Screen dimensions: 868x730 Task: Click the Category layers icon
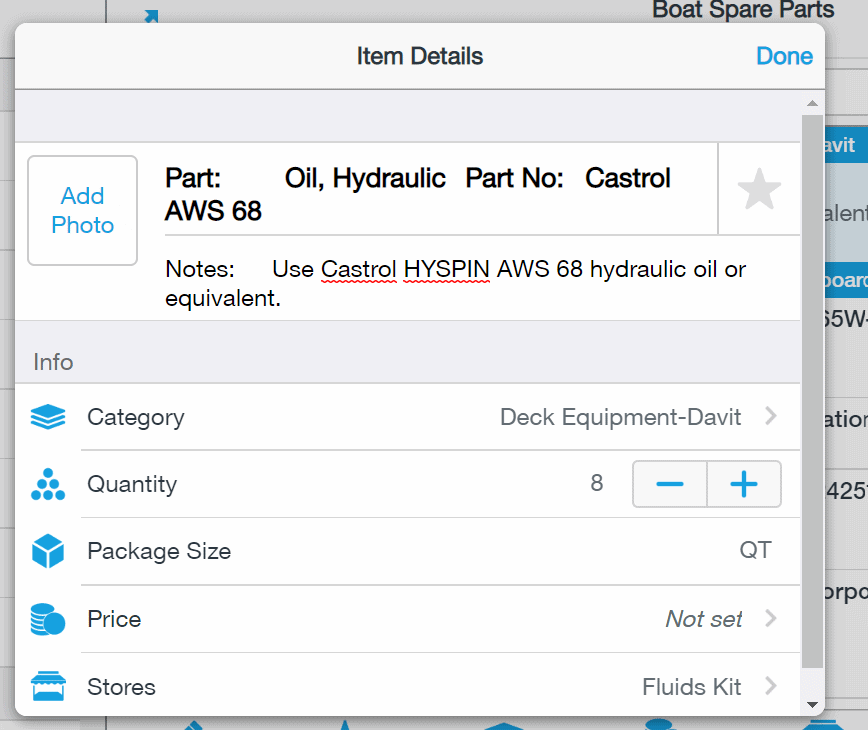tap(48, 417)
